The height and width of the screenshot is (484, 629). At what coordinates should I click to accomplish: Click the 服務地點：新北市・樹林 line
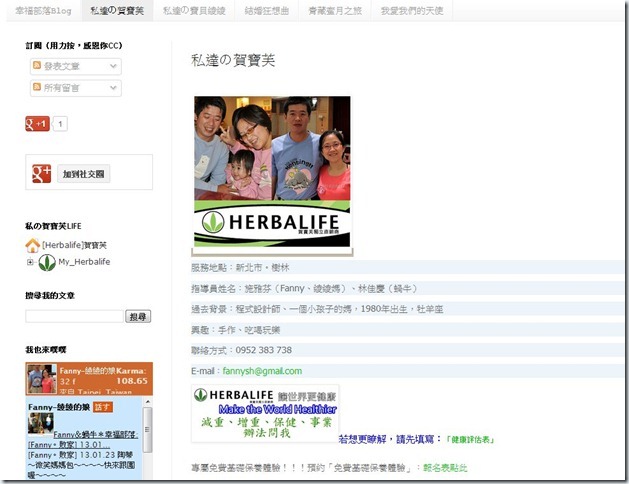[x=240, y=267]
